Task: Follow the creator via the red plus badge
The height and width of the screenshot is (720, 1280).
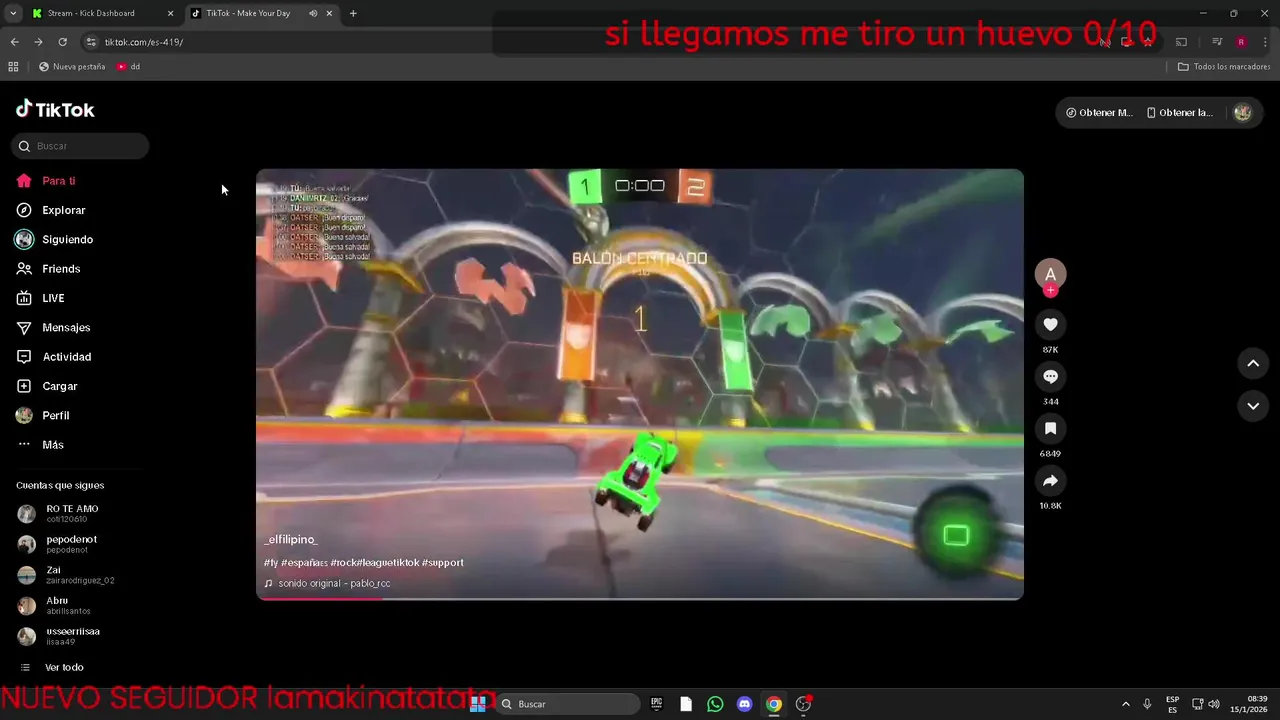Action: point(1050,291)
